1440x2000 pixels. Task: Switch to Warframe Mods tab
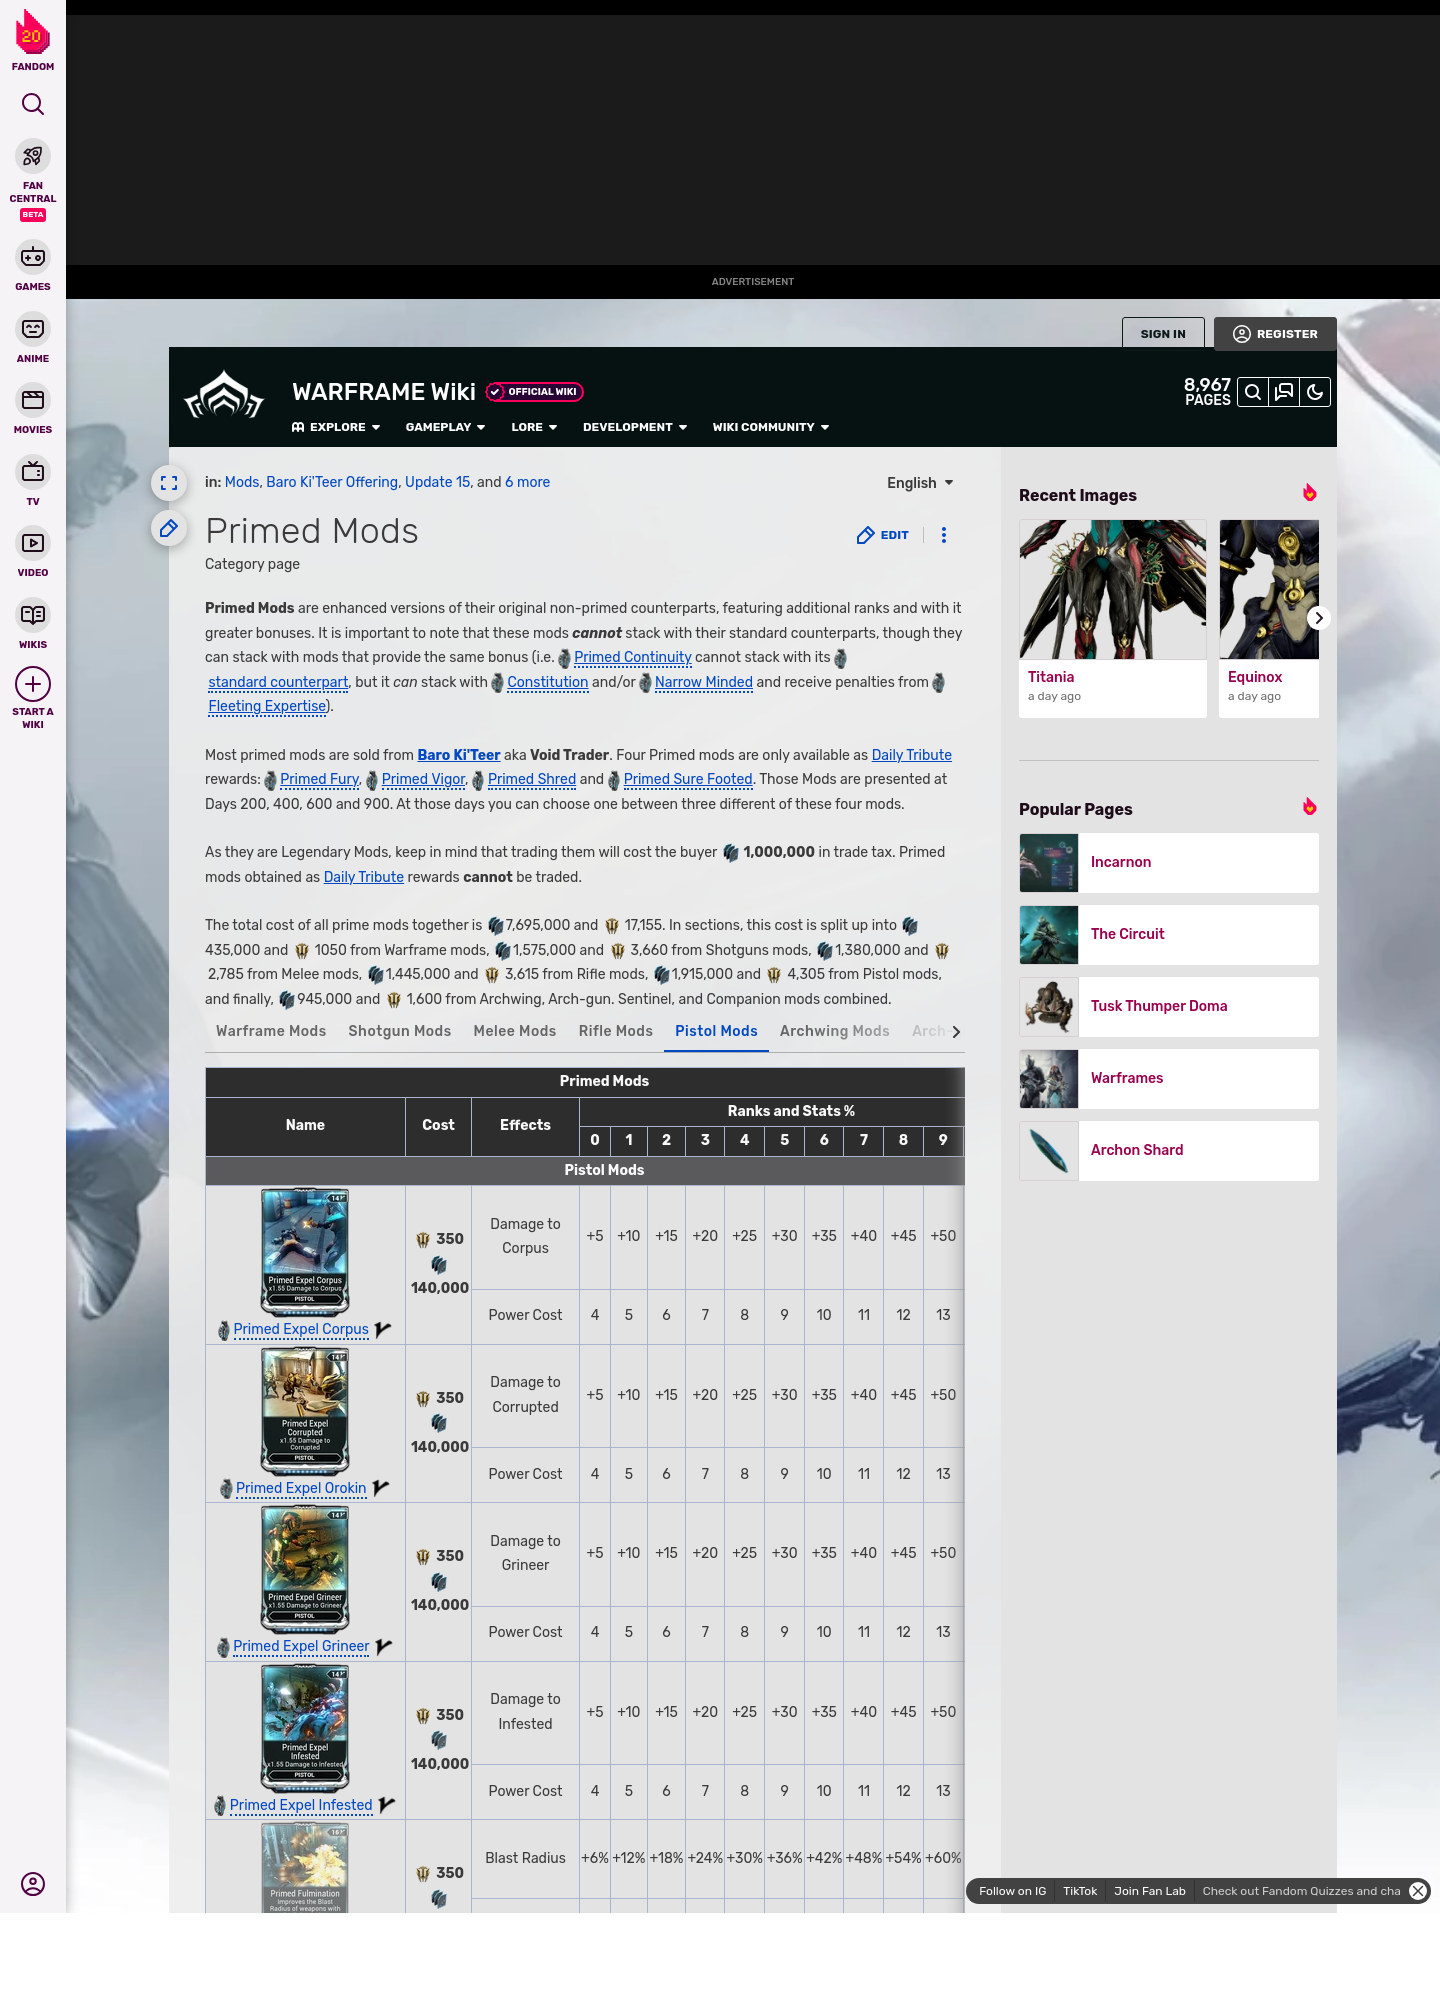(x=271, y=1031)
